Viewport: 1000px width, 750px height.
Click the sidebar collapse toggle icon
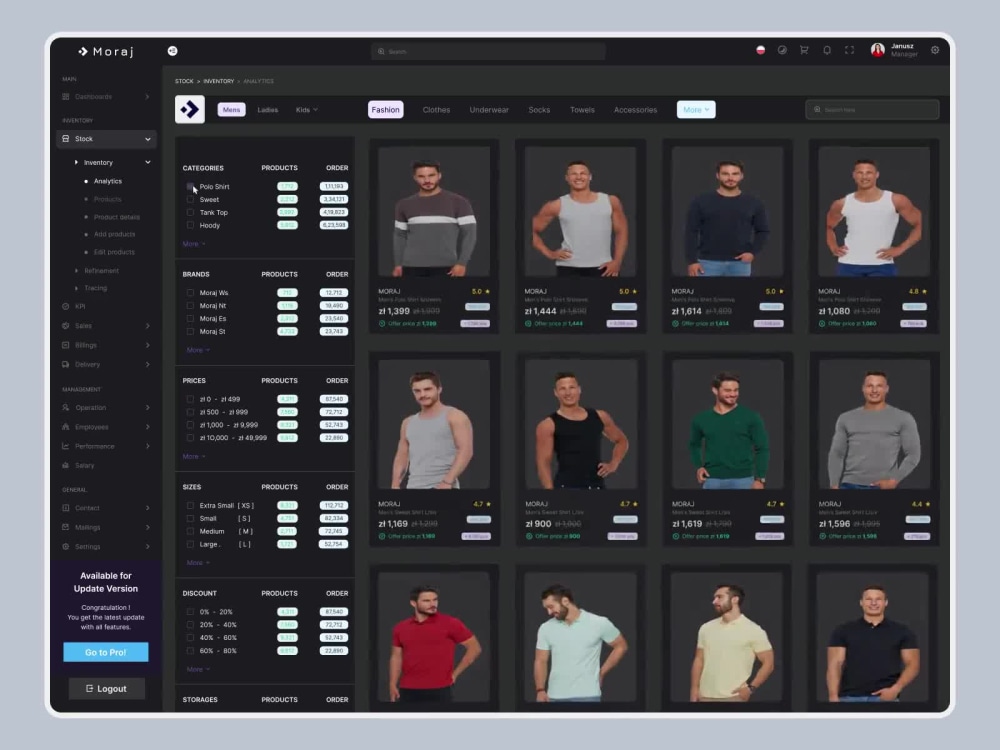172,51
